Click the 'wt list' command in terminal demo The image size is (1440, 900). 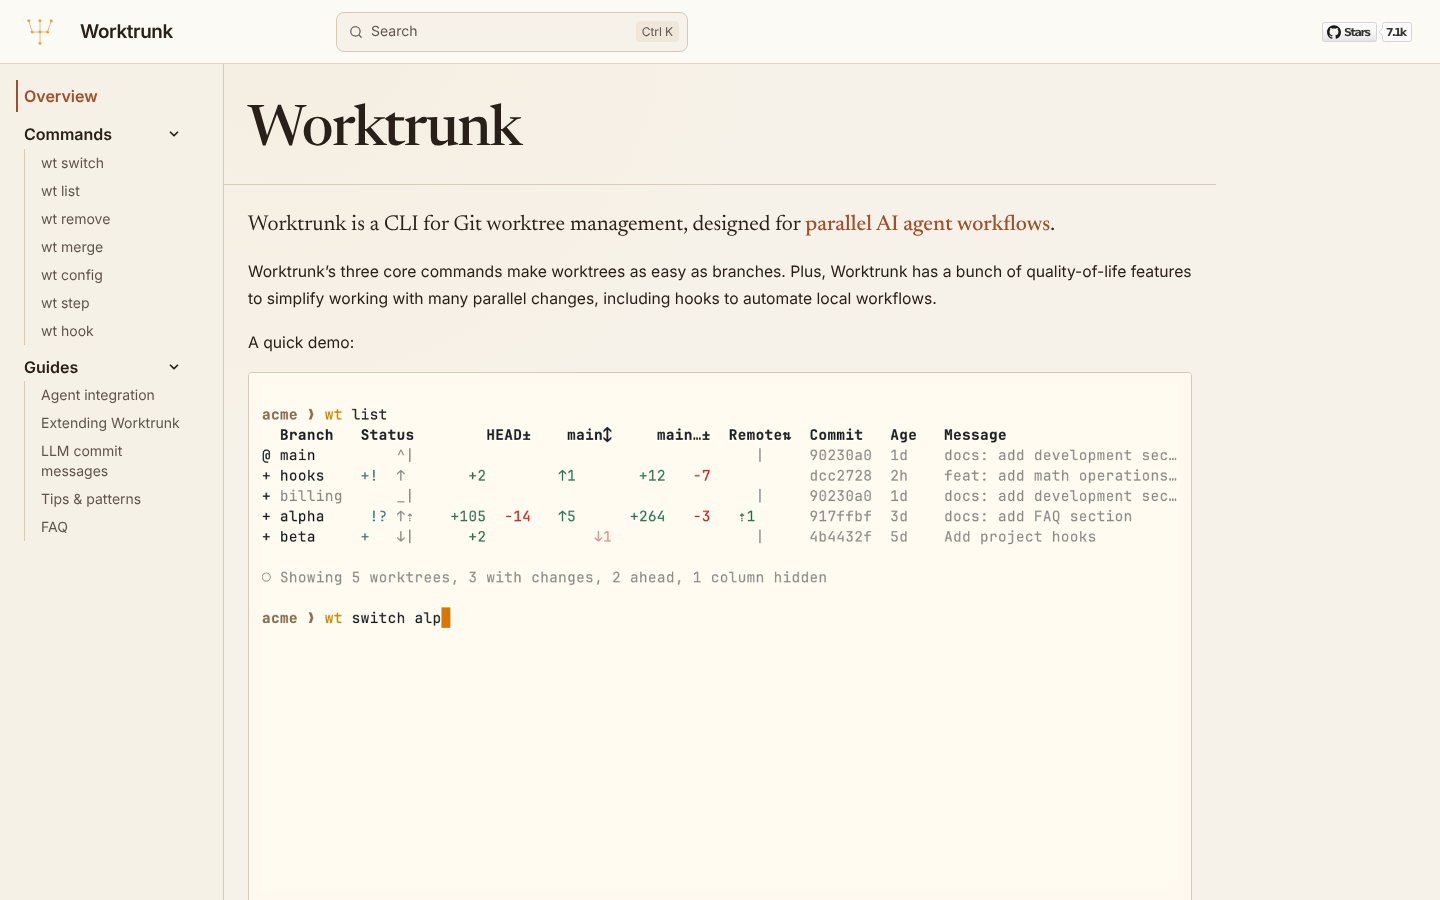click(x=355, y=414)
